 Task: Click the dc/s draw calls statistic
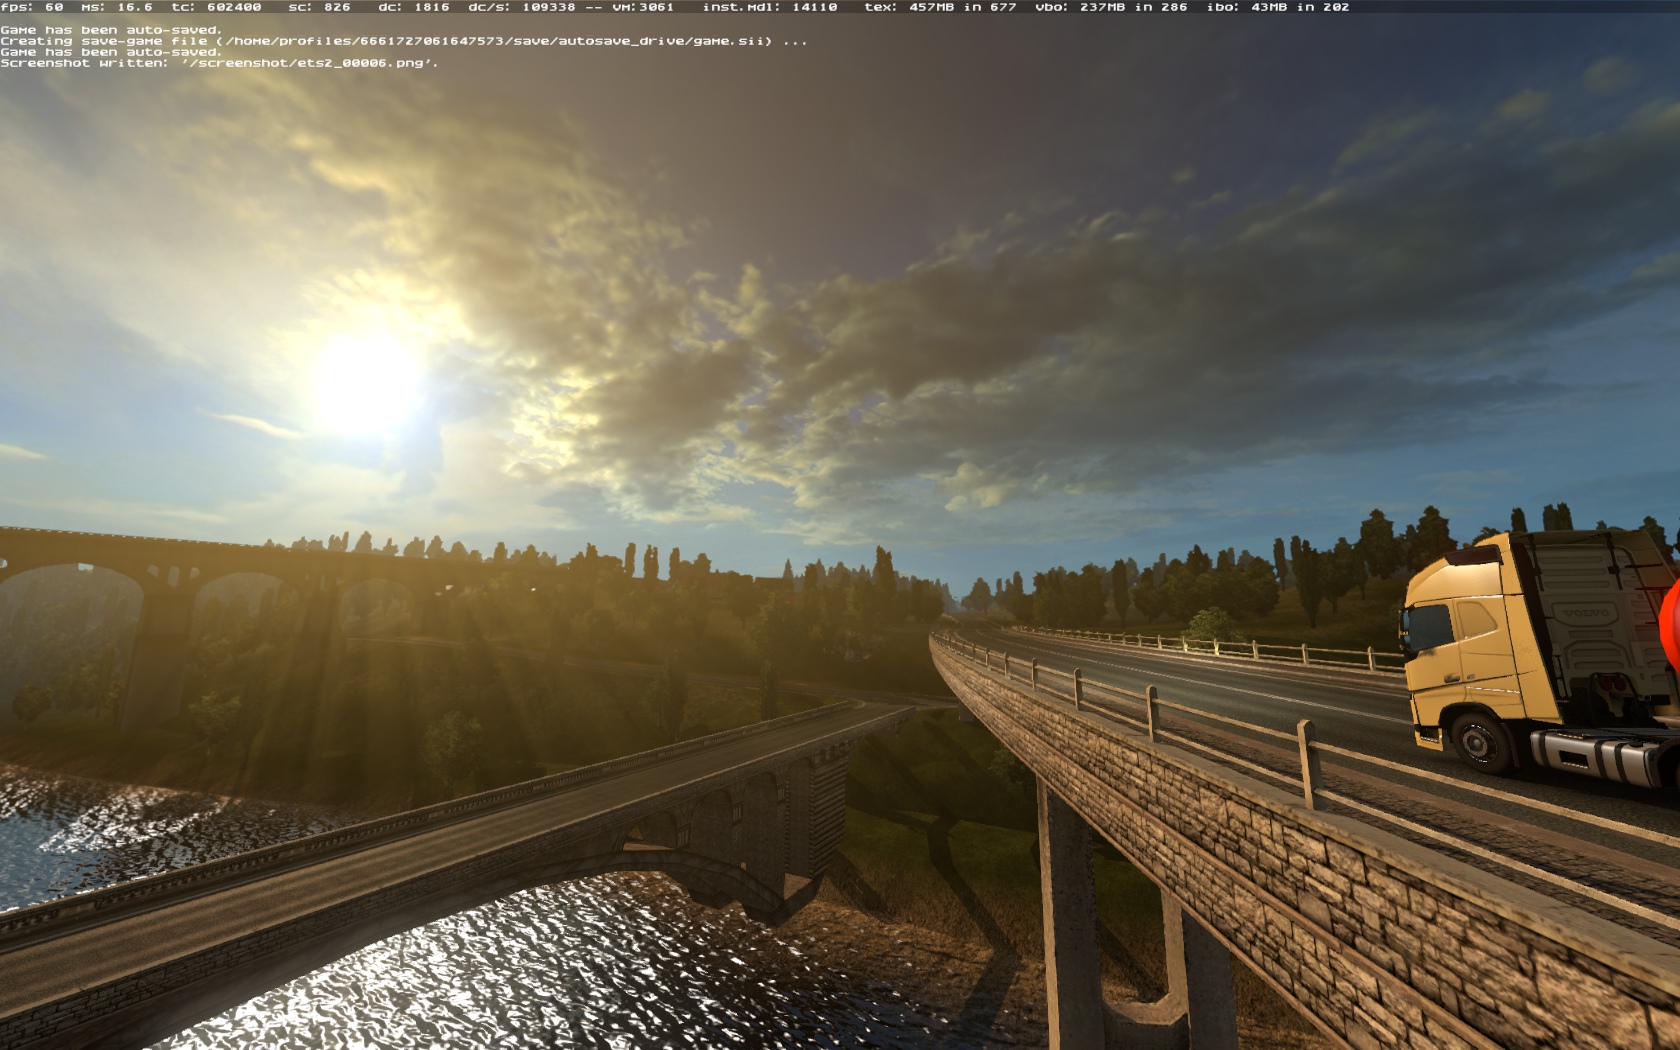pyautogui.click(x=522, y=7)
